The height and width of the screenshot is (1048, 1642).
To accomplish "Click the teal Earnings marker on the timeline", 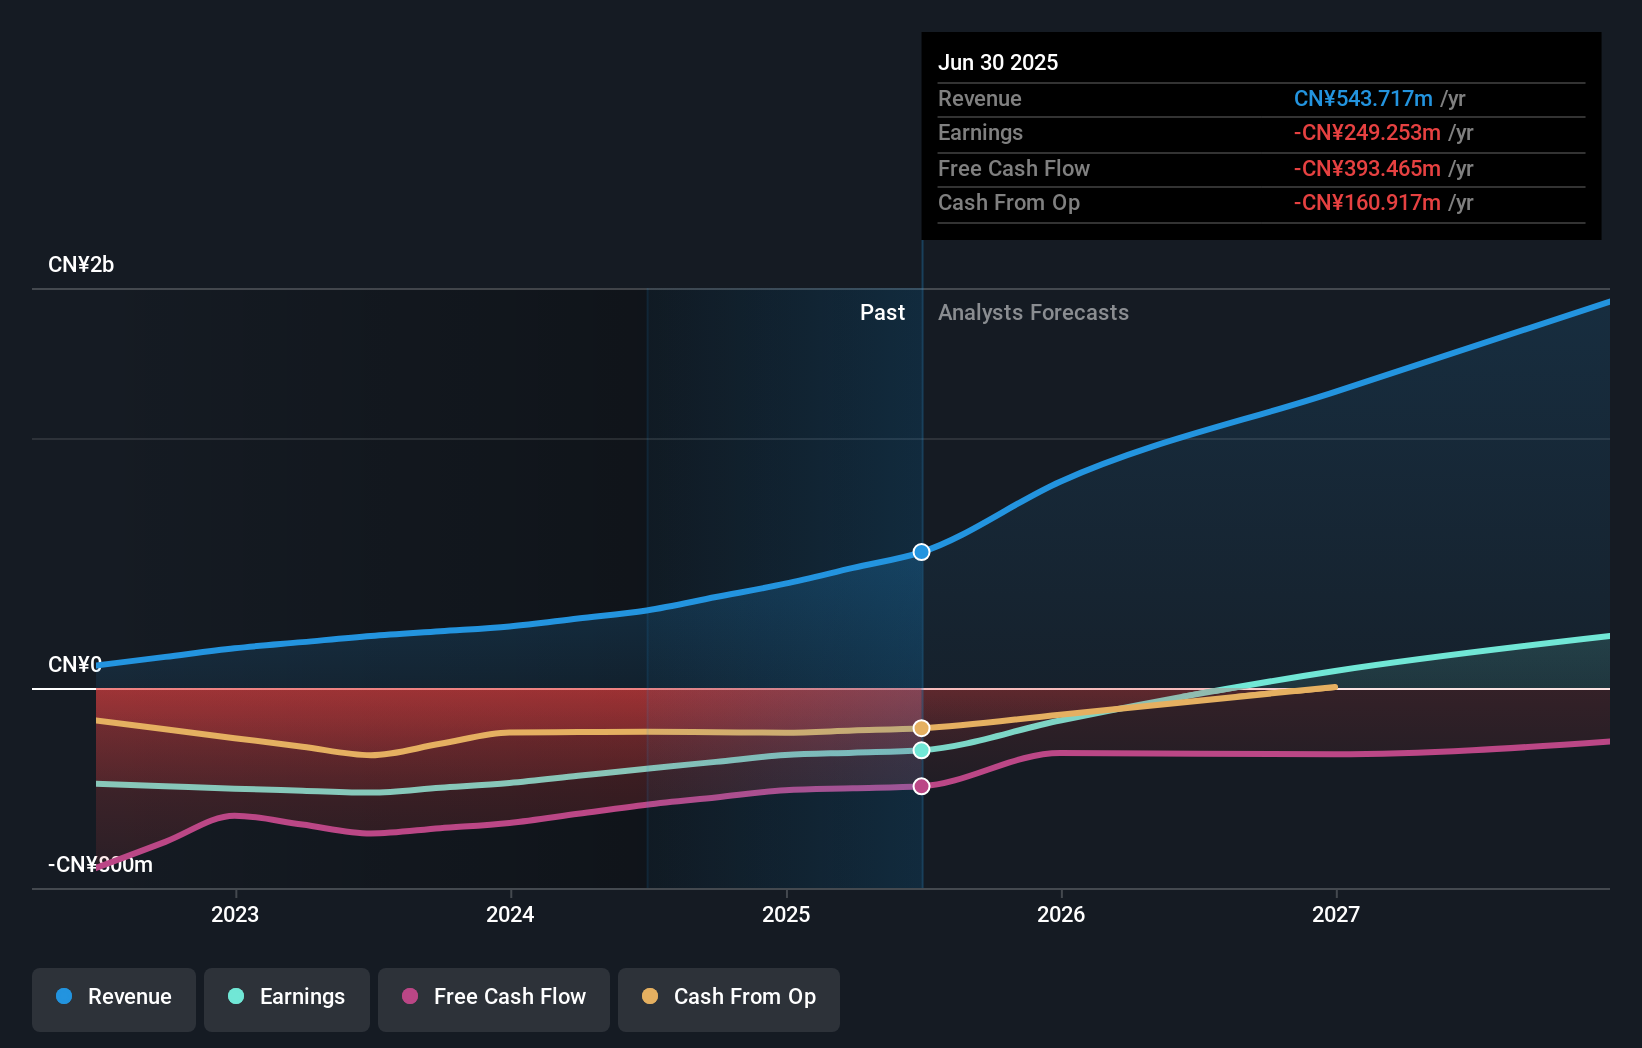I will 921,751.
